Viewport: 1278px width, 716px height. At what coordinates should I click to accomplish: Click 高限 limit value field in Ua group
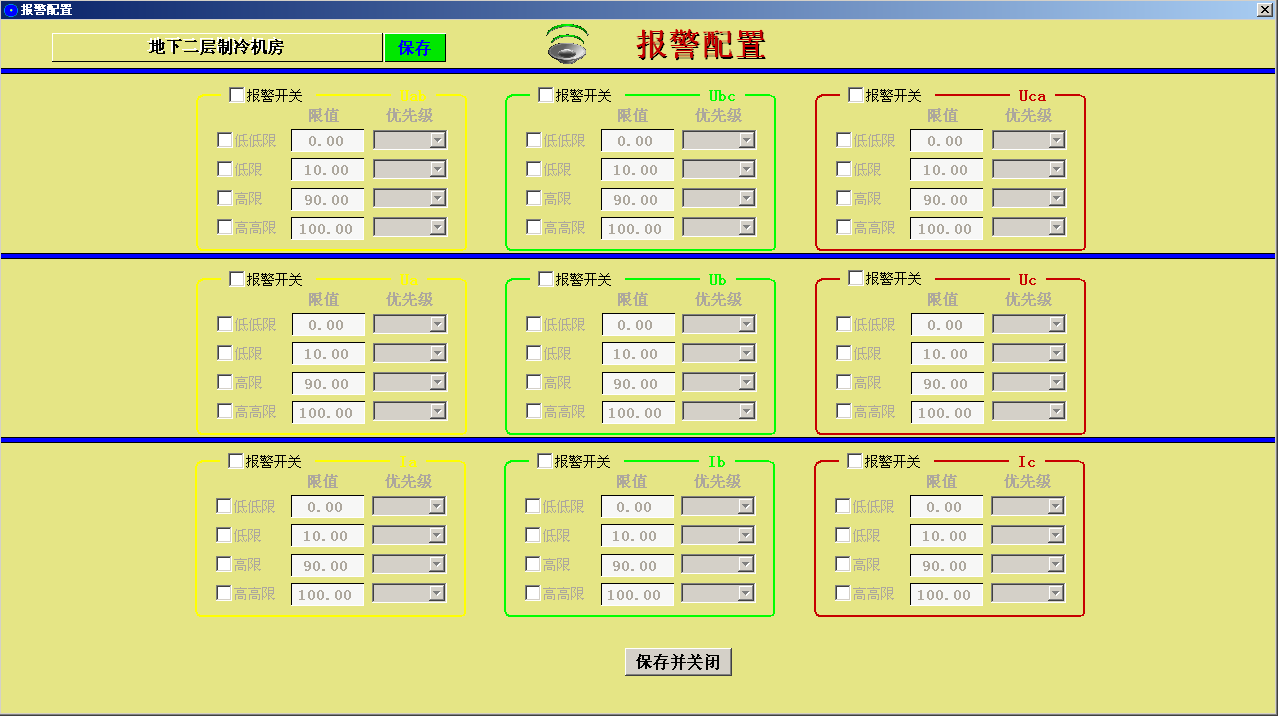coord(327,383)
